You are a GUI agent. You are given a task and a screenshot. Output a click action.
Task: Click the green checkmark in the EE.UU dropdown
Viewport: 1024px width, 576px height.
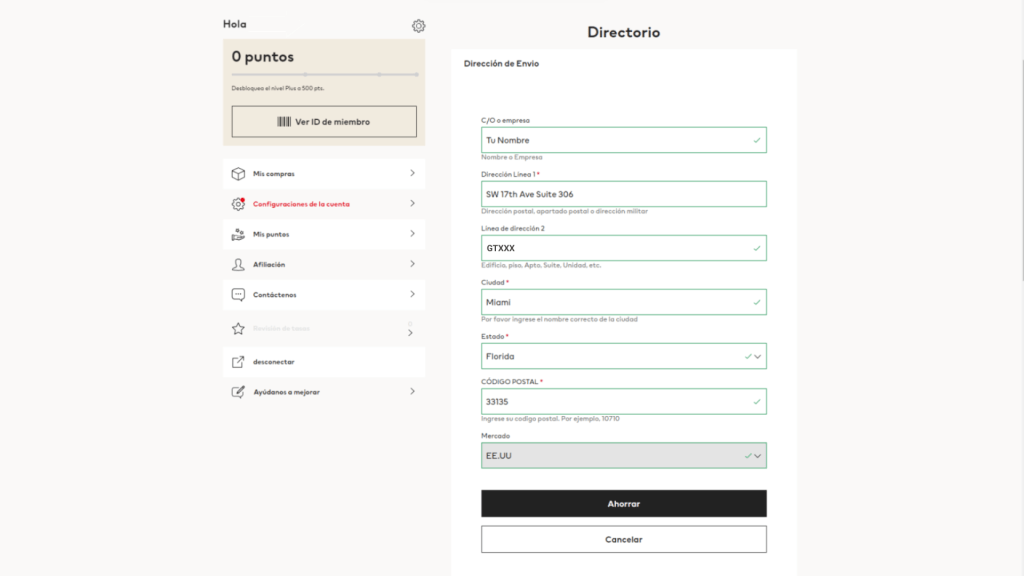click(x=748, y=456)
